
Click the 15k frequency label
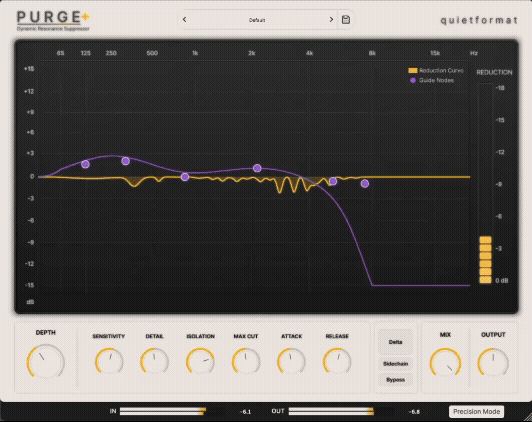click(435, 53)
